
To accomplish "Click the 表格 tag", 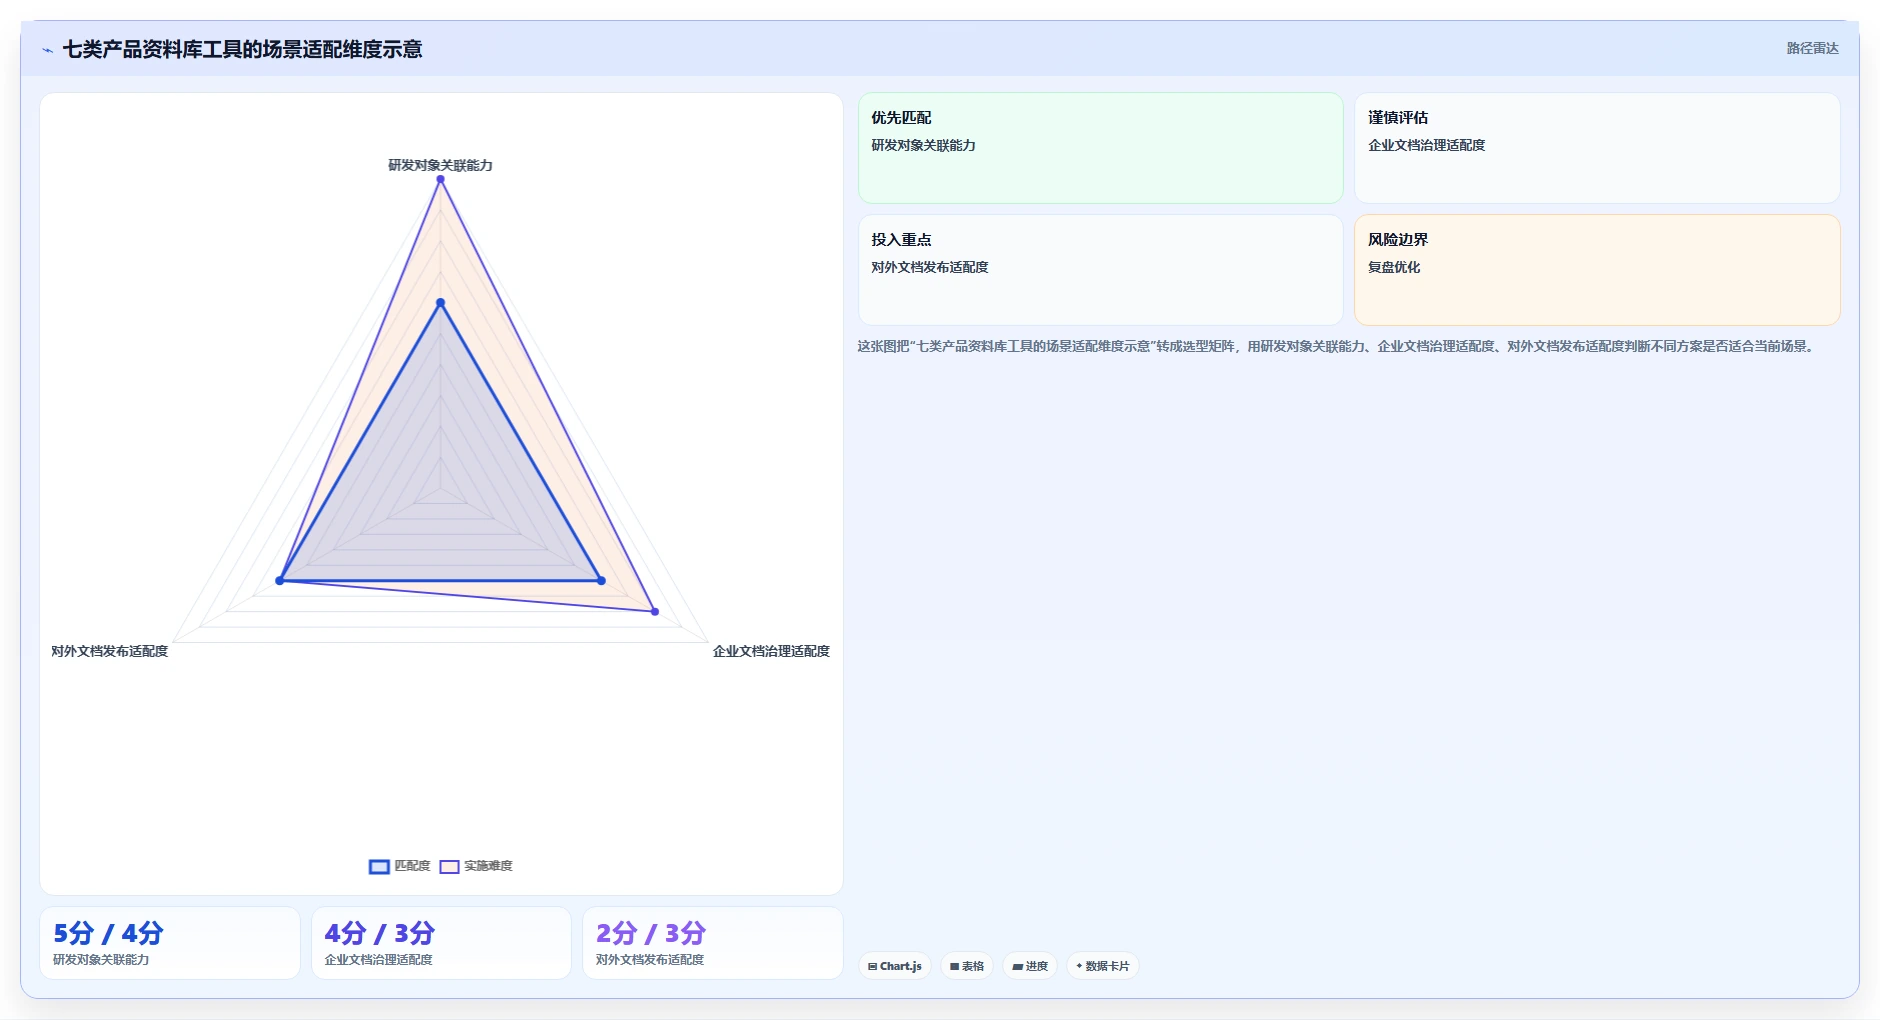I will pos(967,966).
